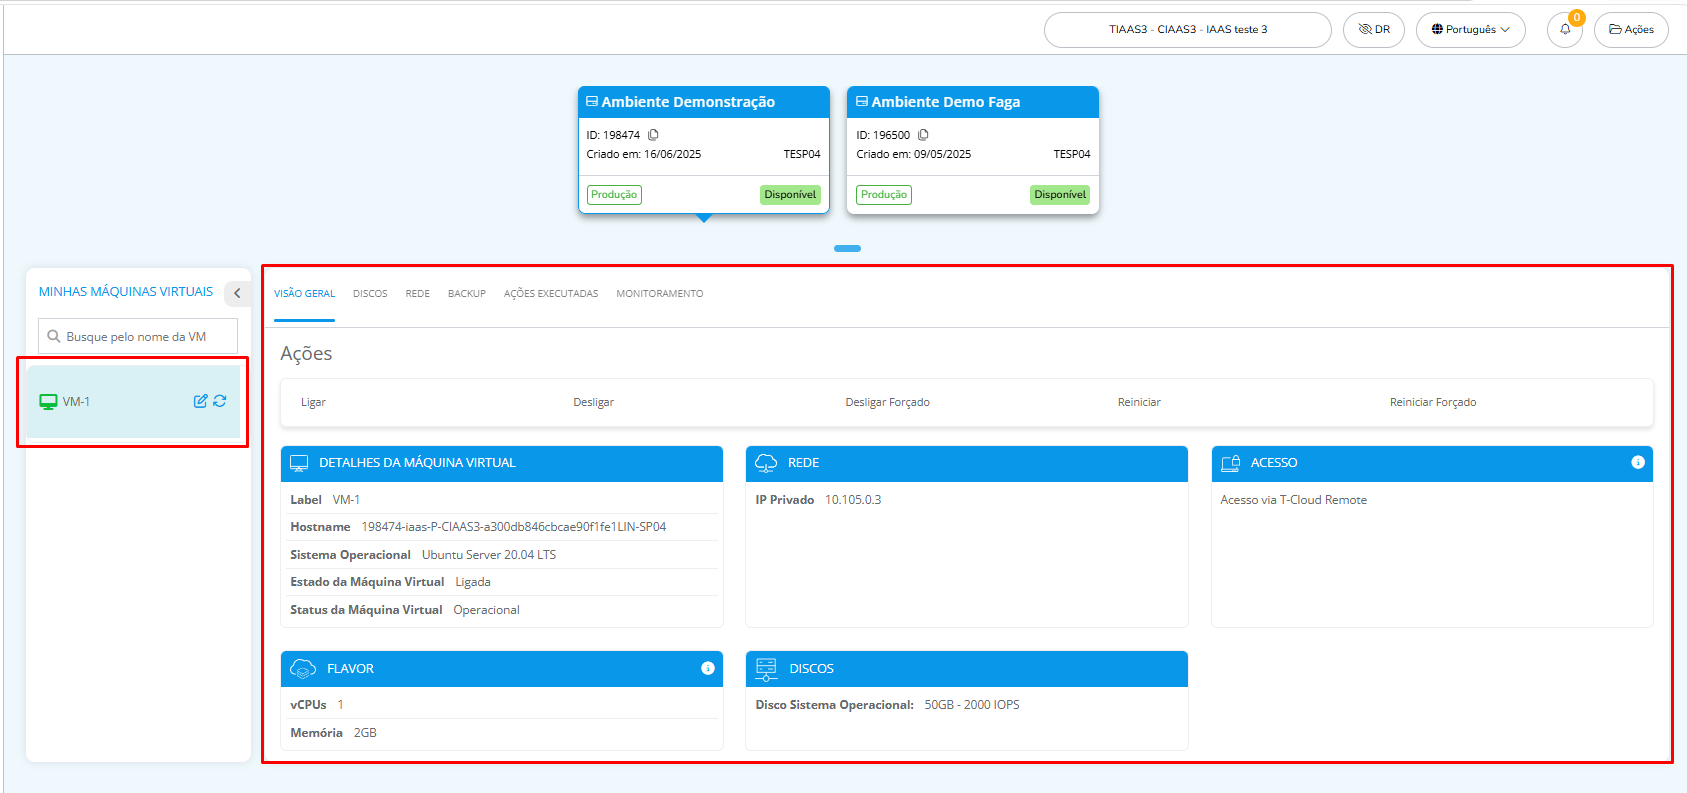Copy the ID 196500 with copy icon
This screenshot has width=1687, height=793.
tap(923, 135)
